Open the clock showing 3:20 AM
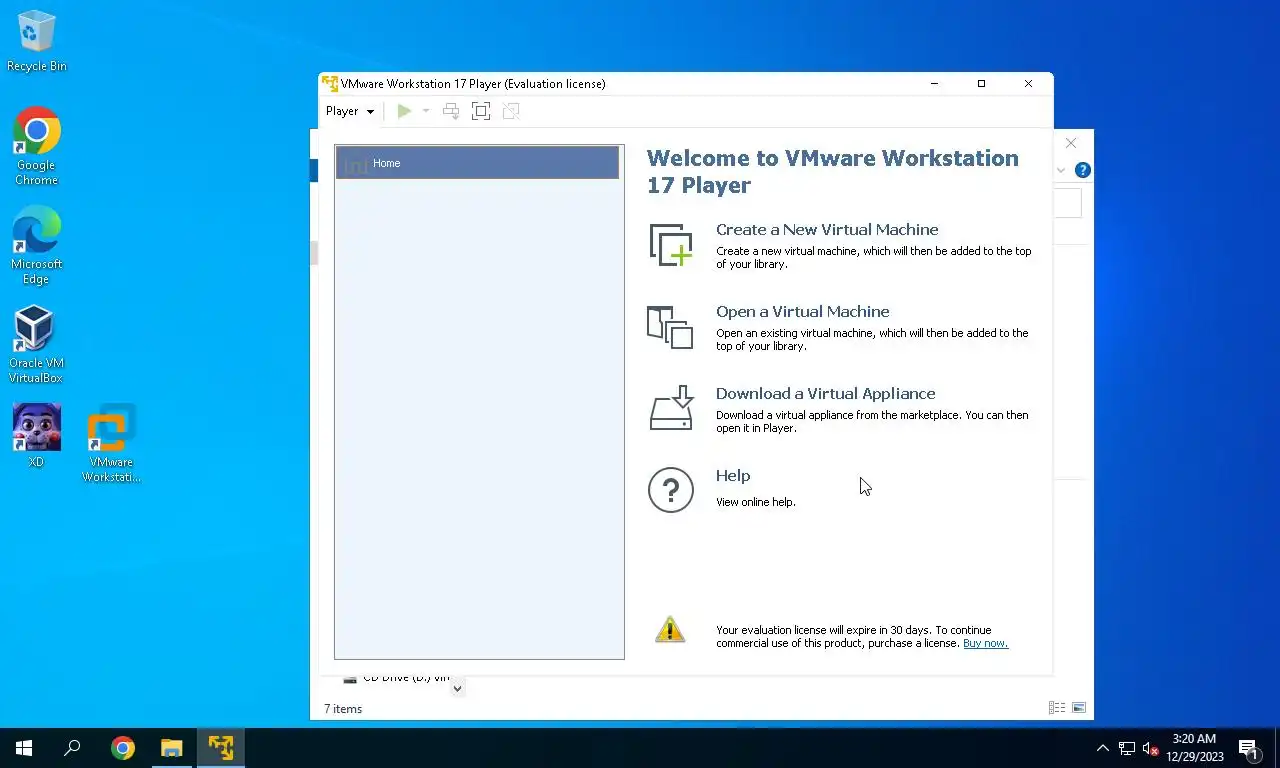The height and width of the screenshot is (768, 1280). click(x=1193, y=748)
